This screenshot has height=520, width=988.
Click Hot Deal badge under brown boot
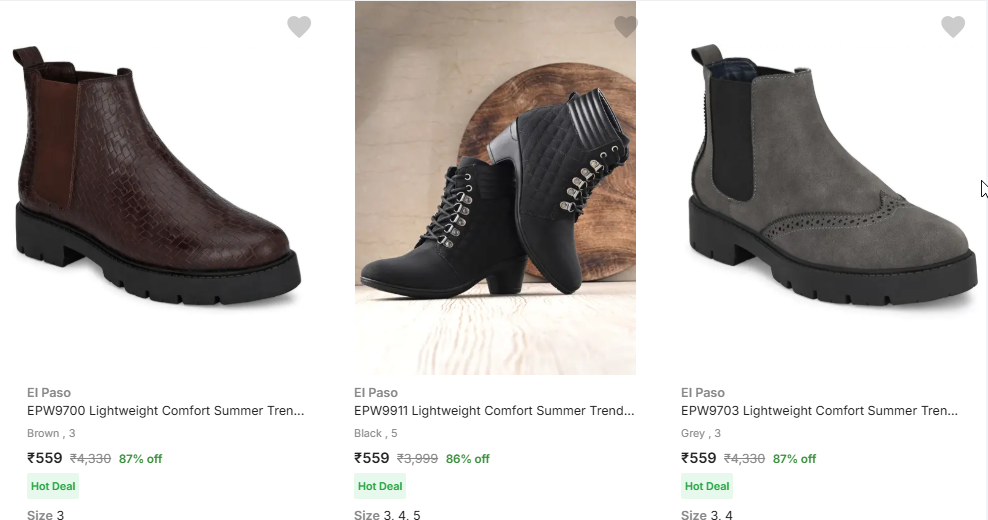[53, 487]
